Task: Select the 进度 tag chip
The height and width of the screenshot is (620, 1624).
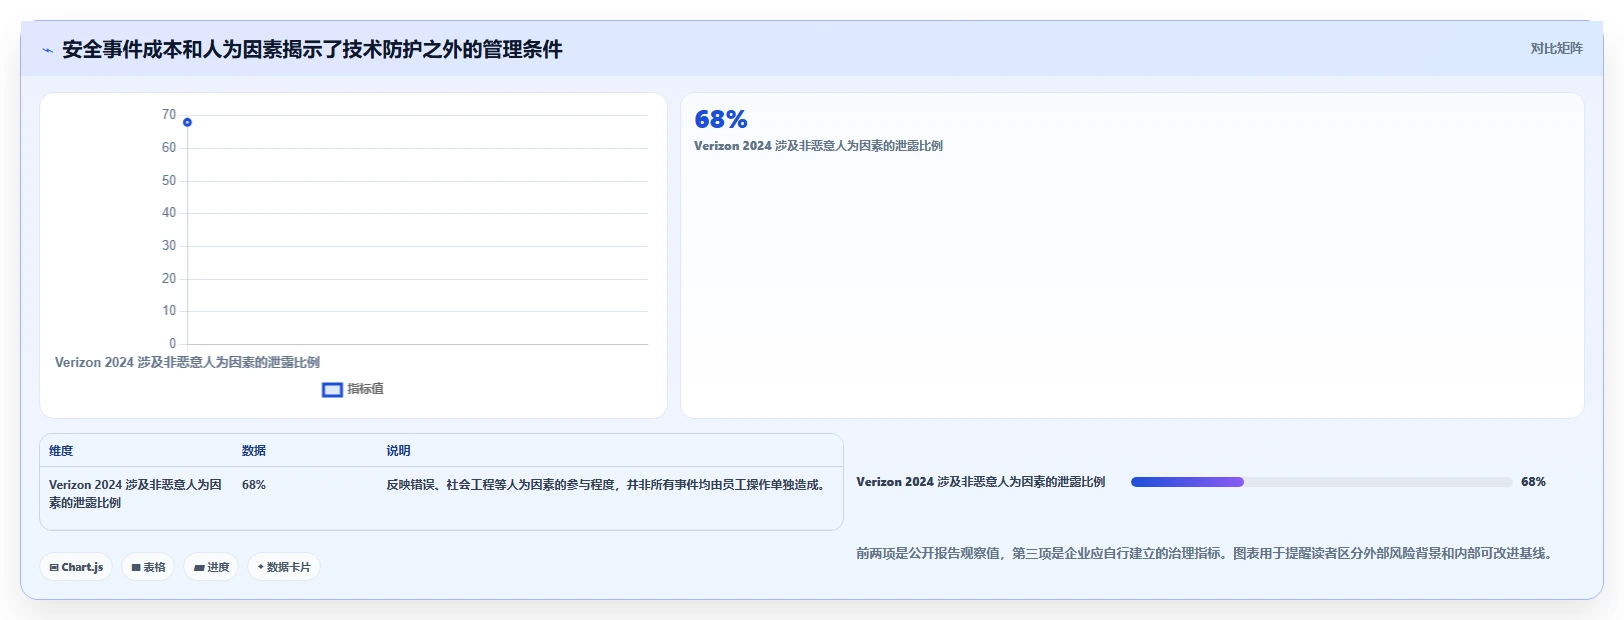Action: pos(211,567)
